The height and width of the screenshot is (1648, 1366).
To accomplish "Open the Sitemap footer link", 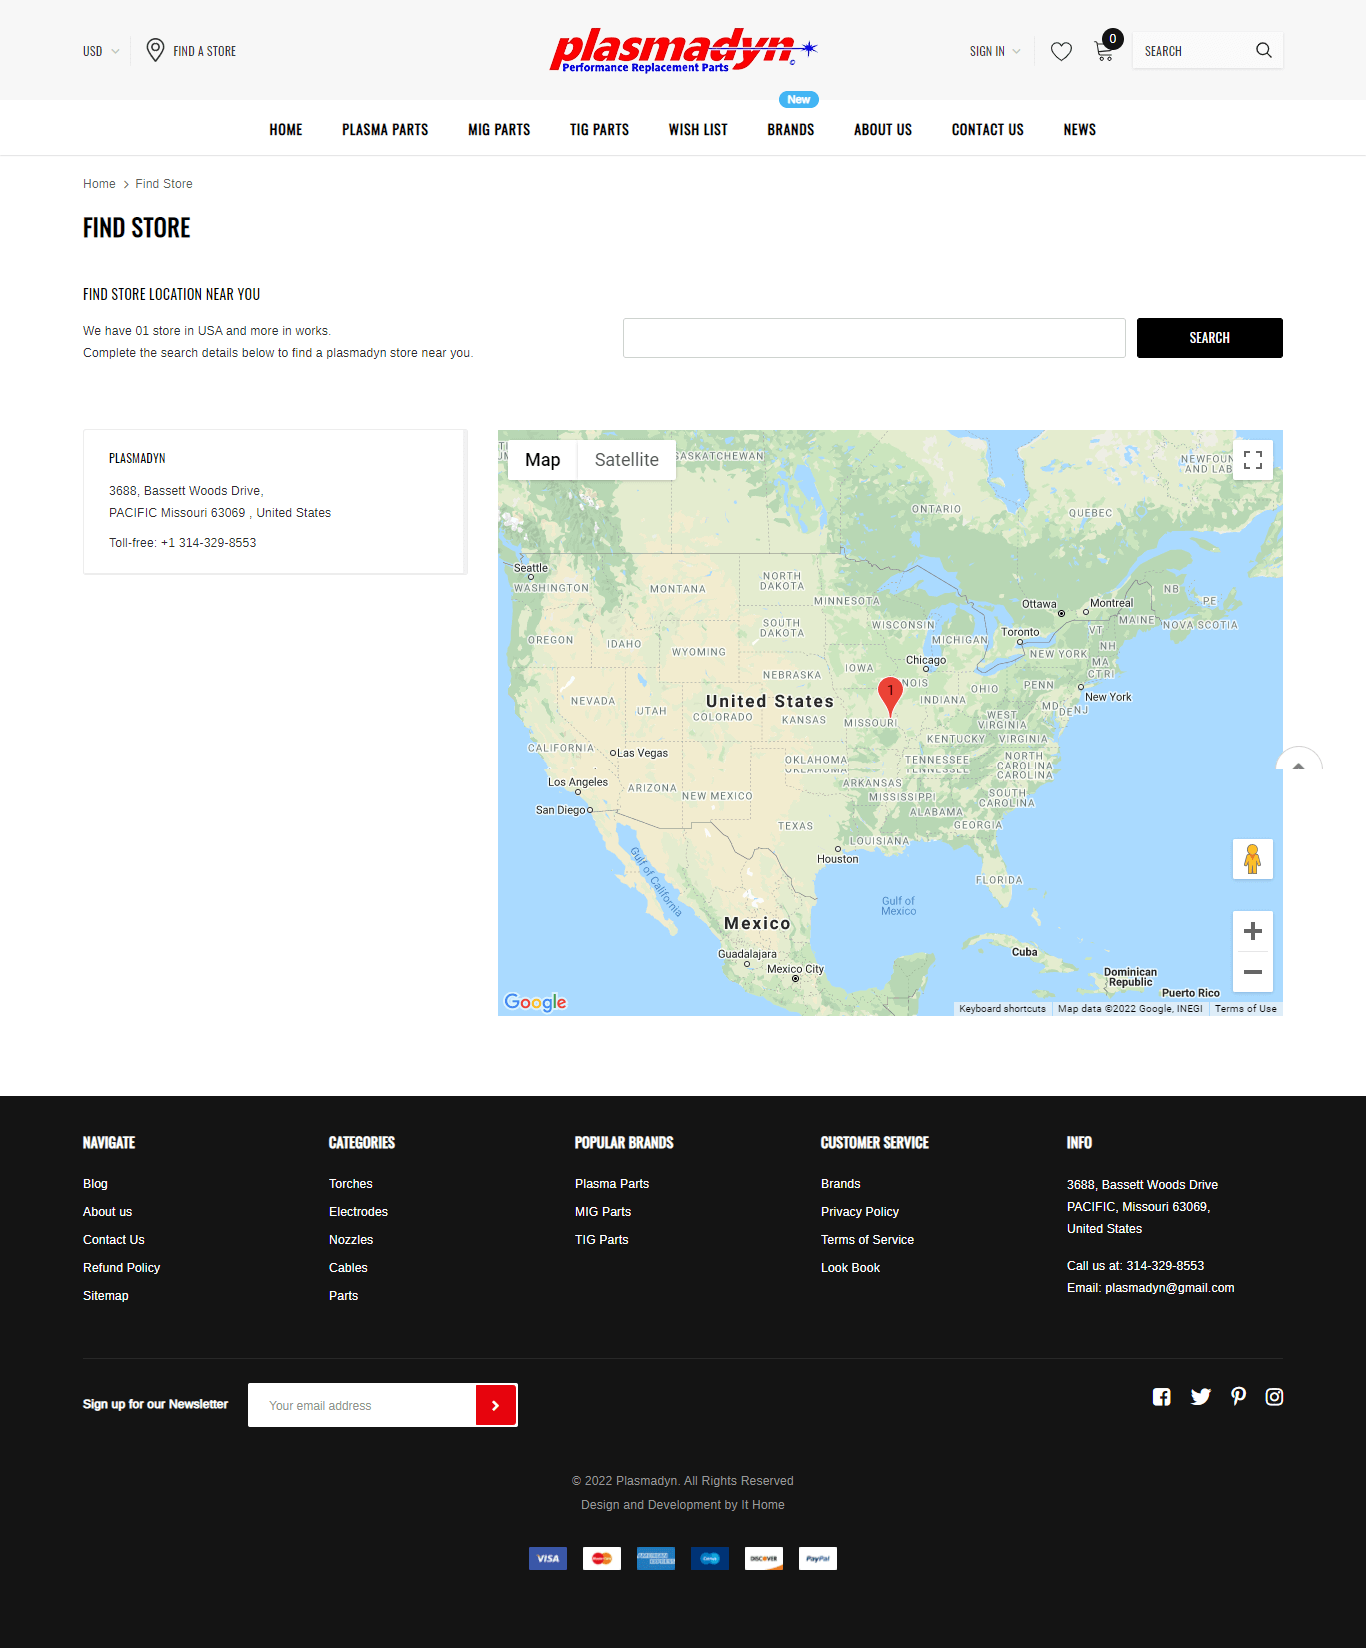I will point(106,1296).
